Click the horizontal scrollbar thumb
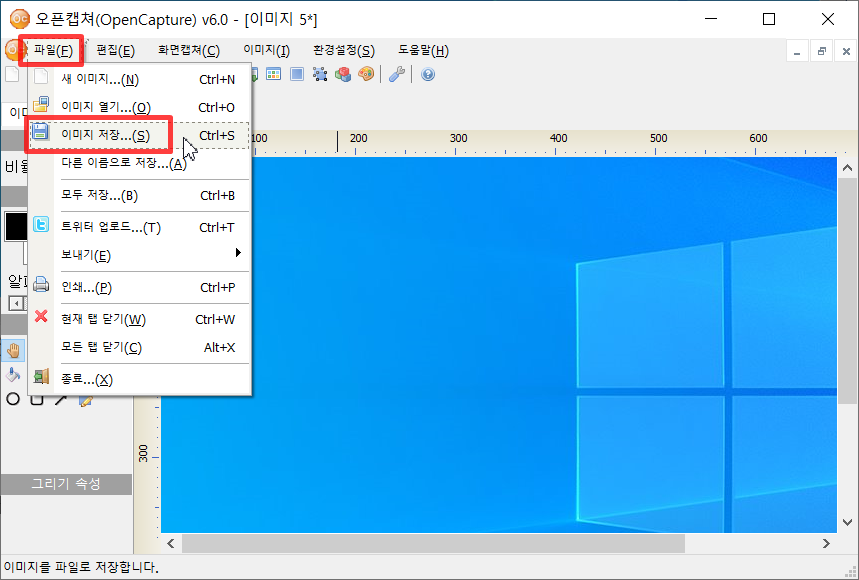The width and height of the screenshot is (859, 580). tap(433, 543)
